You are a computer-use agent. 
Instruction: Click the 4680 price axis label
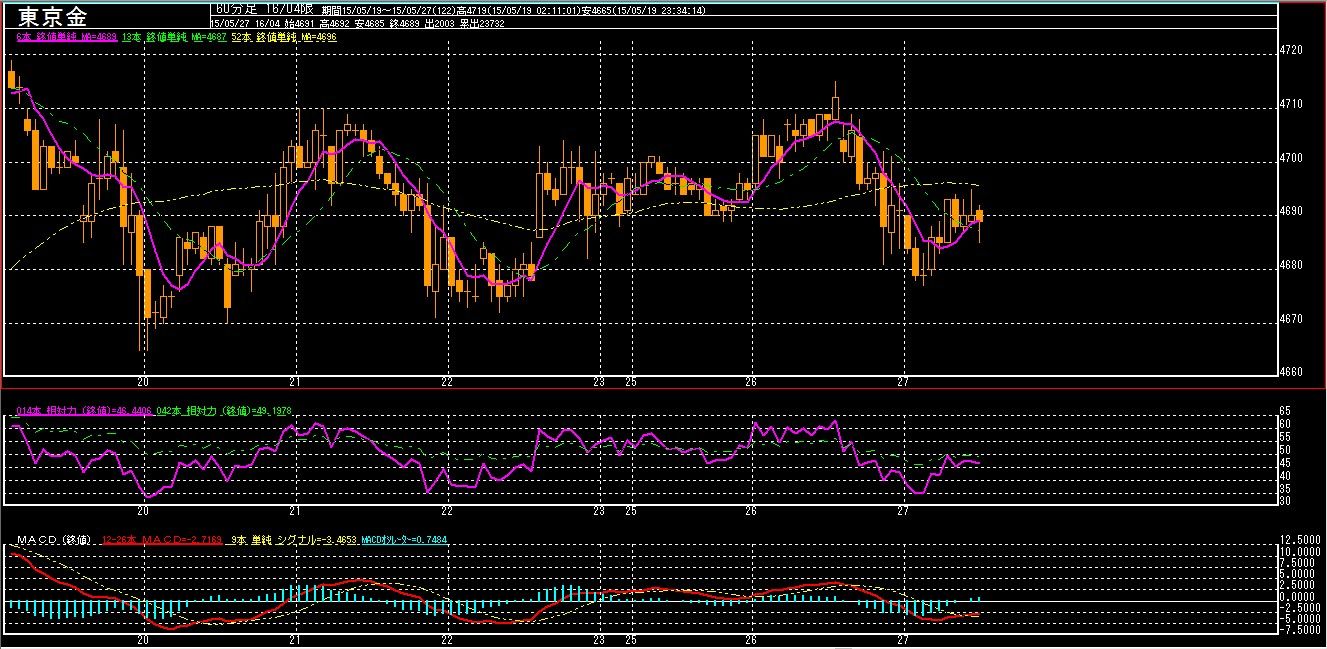coord(1292,266)
